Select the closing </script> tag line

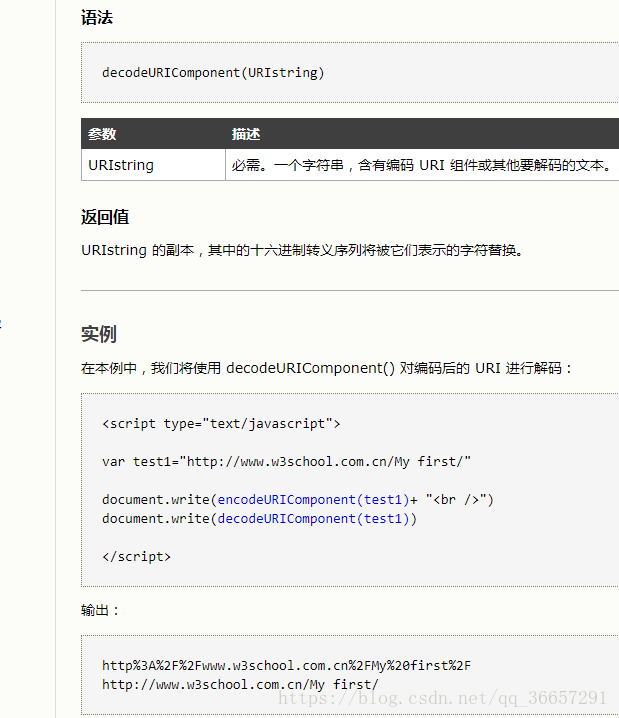[136, 557]
